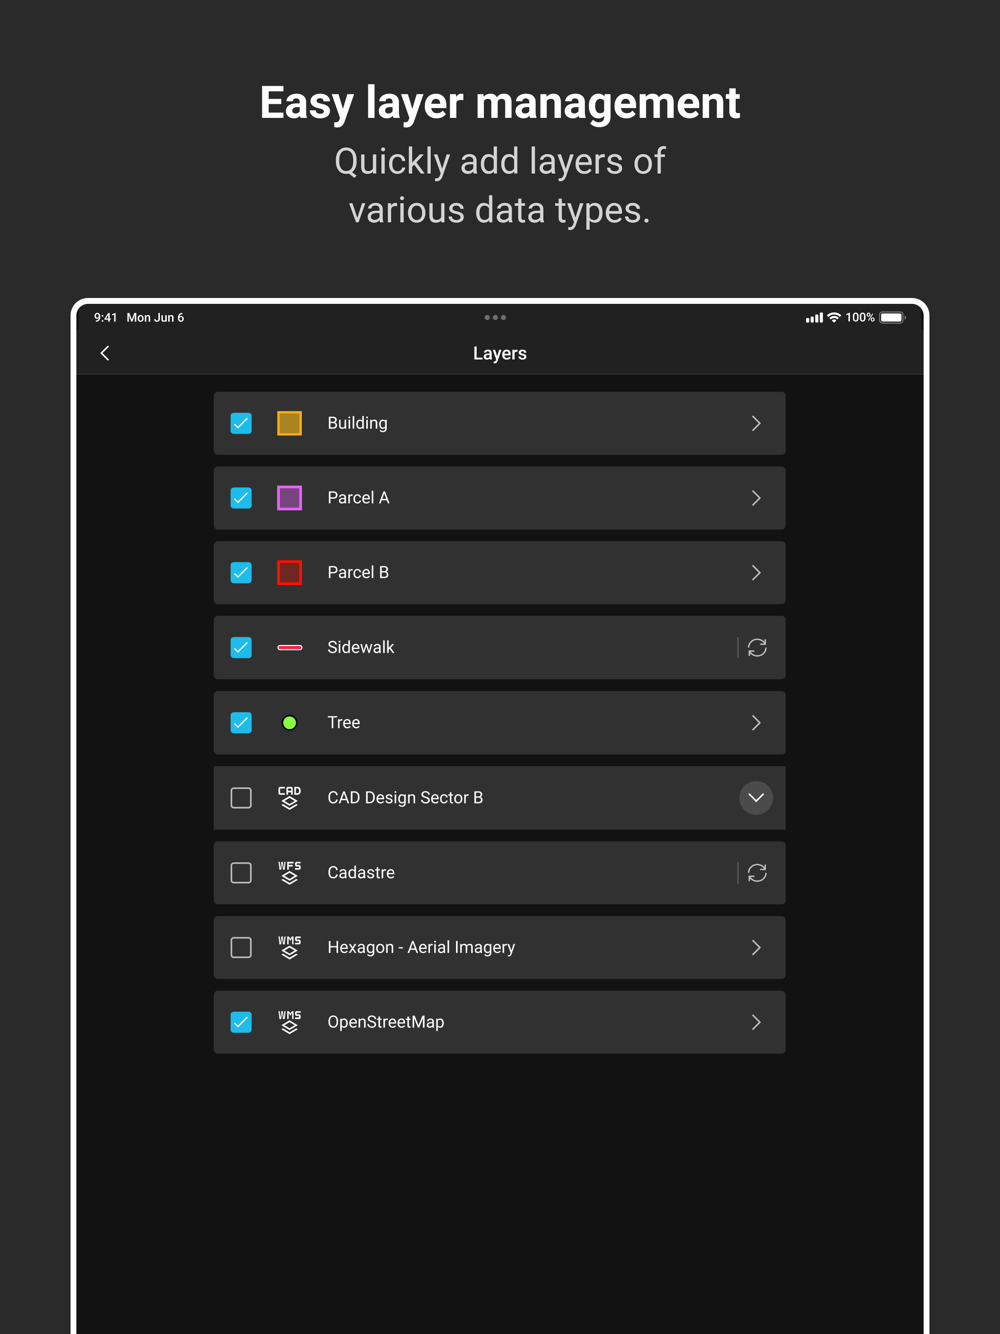Click the red Sidewalk line symbol

click(x=289, y=648)
